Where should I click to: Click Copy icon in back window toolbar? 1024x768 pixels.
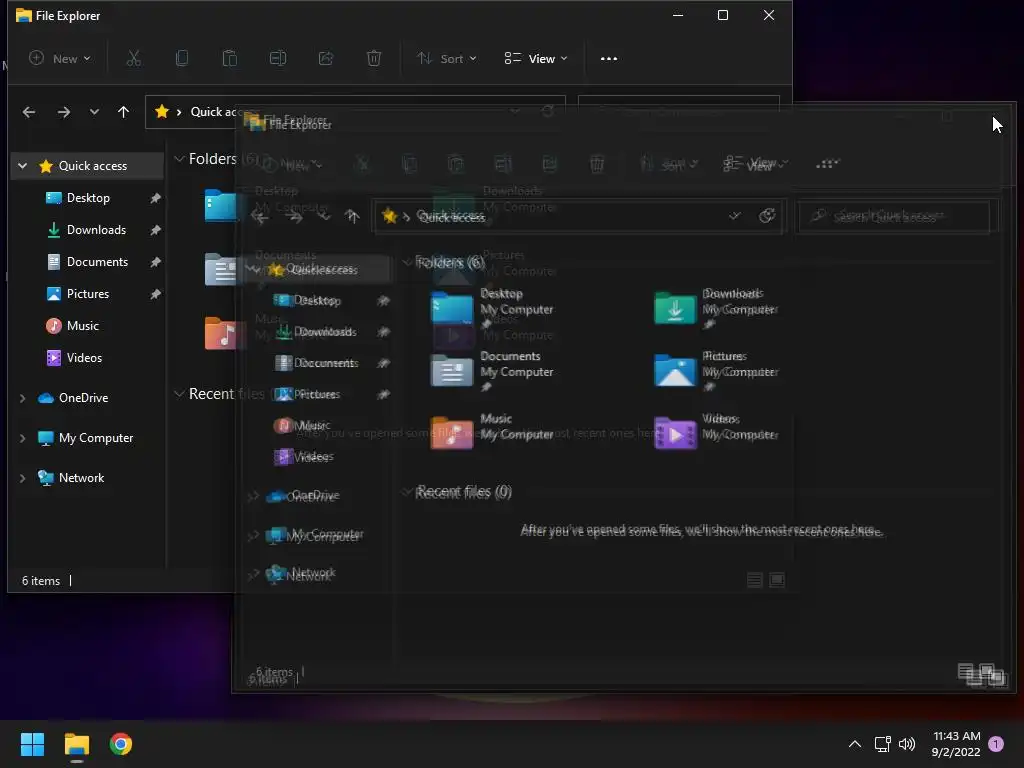tap(182, 59)
